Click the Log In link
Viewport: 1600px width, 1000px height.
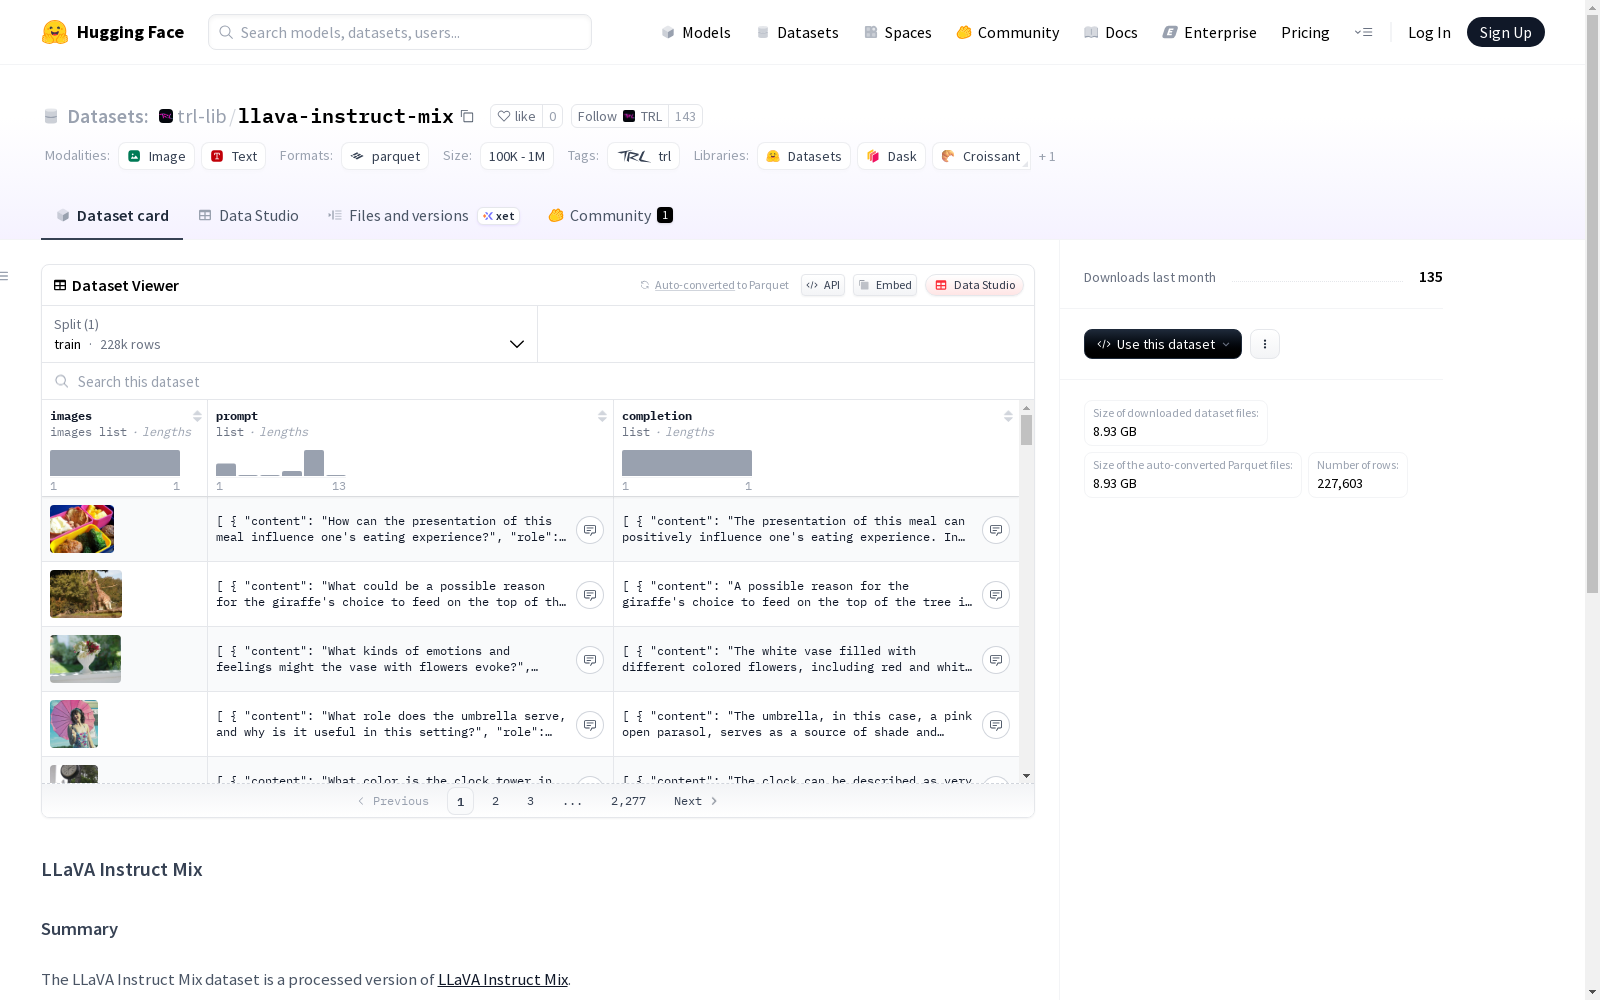coord(1429,32)
